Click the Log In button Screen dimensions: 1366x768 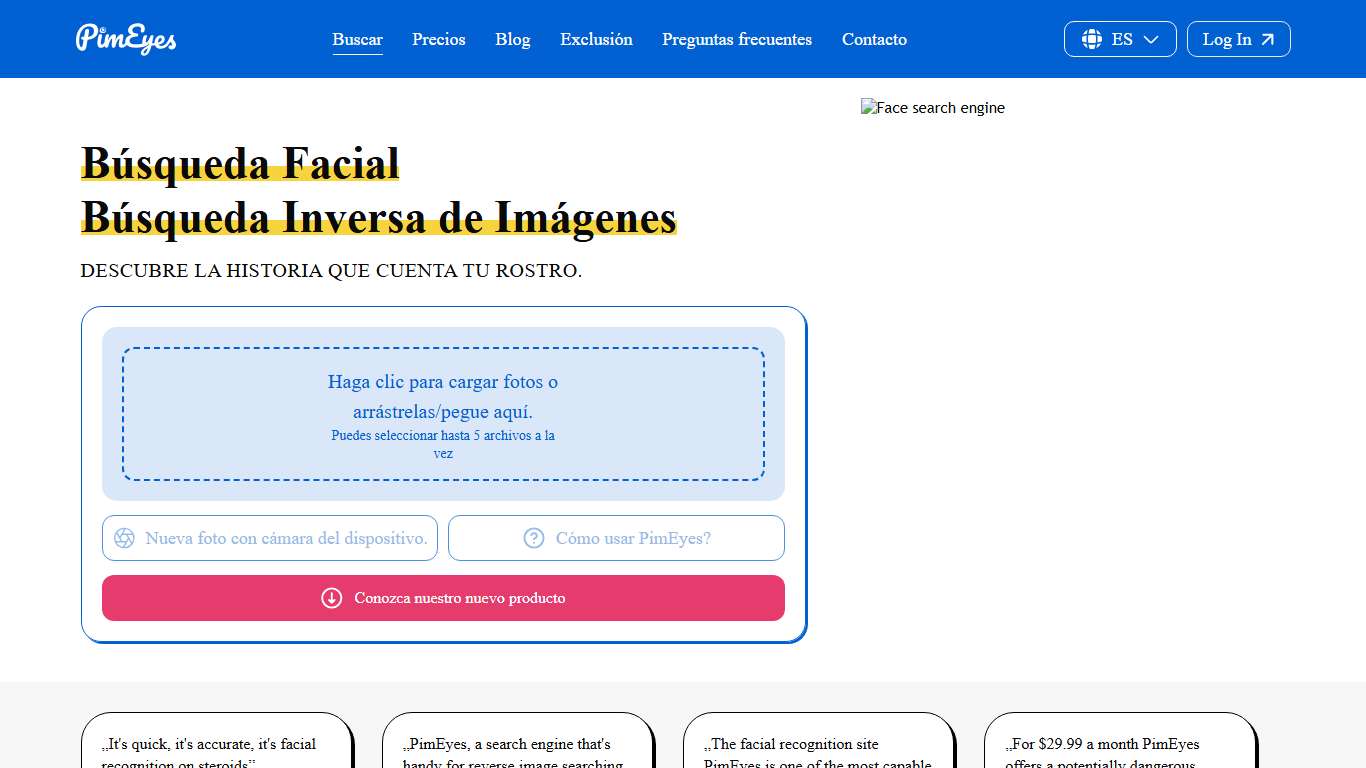pyautogui.click(x=1238, y=39)
